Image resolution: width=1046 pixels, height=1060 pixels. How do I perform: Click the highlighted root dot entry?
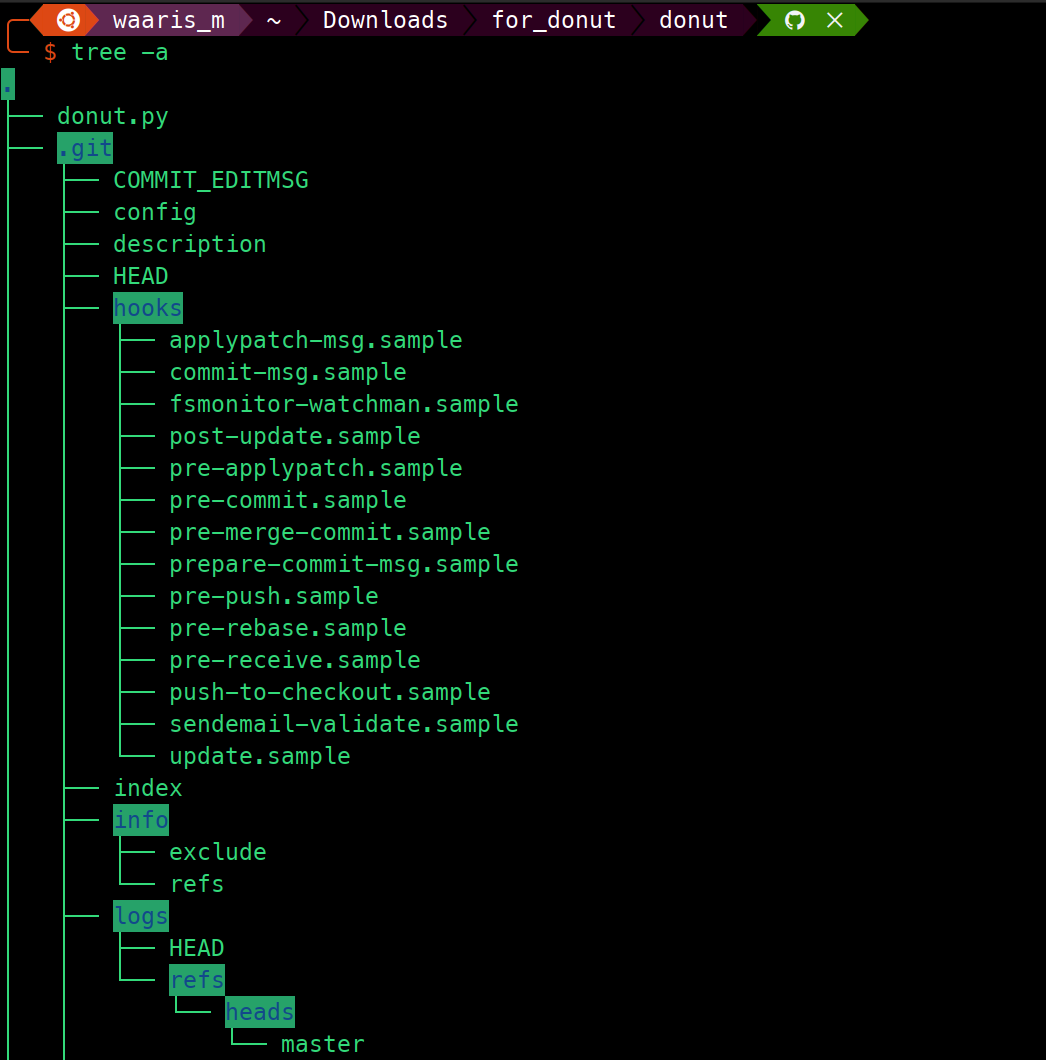click(8, 84)
